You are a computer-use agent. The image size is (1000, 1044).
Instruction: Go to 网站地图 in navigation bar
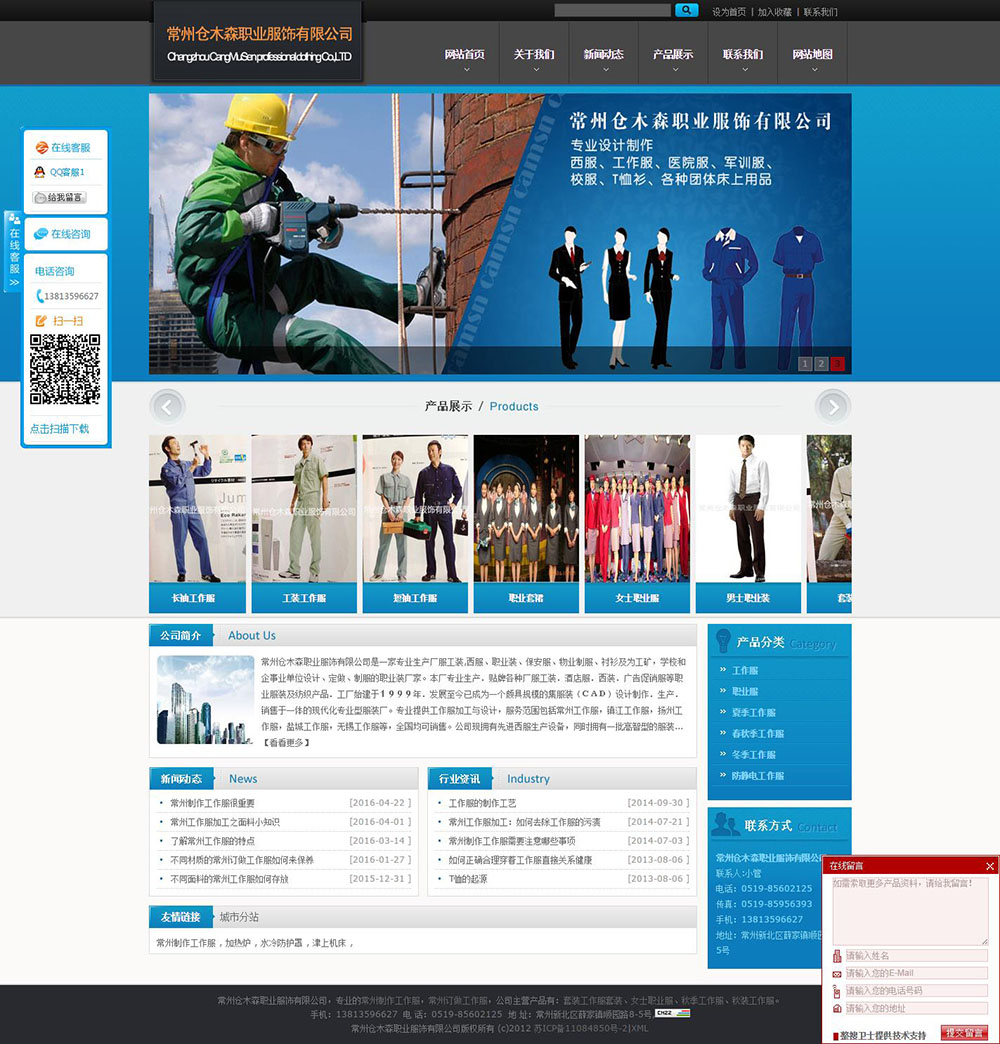(812, 56)
